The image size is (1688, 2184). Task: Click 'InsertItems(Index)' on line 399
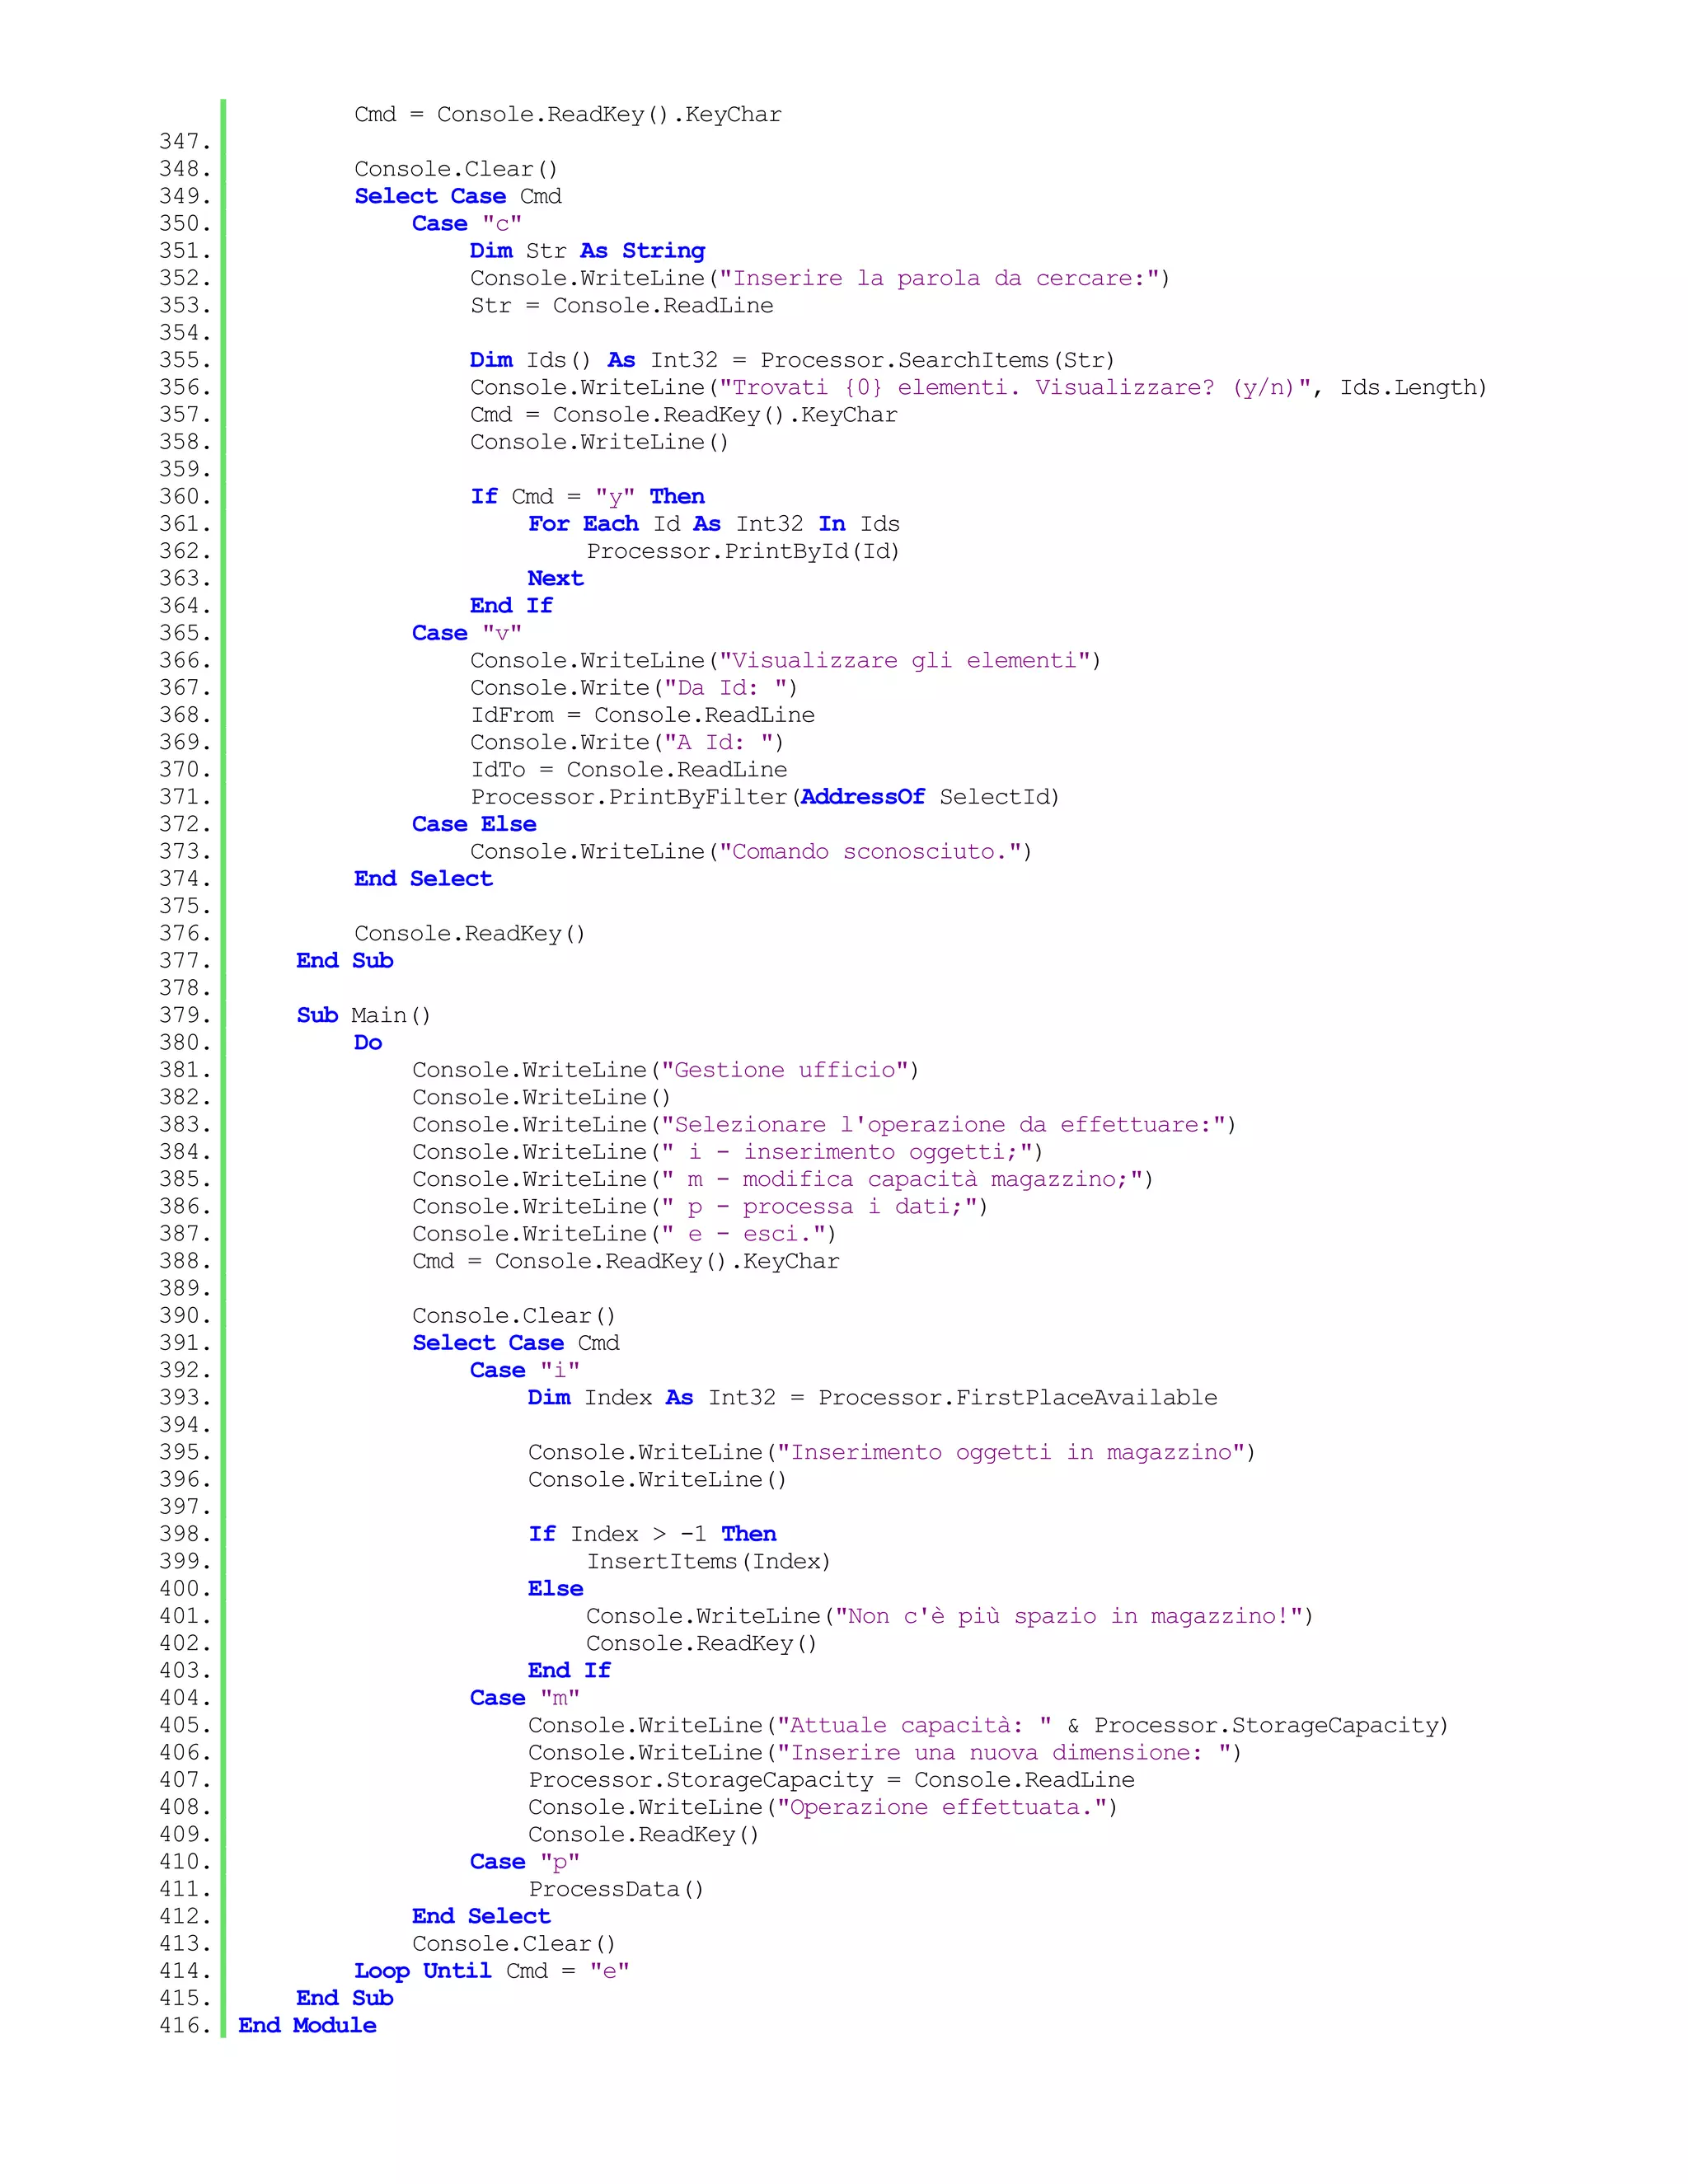[x=709, y=1561]
